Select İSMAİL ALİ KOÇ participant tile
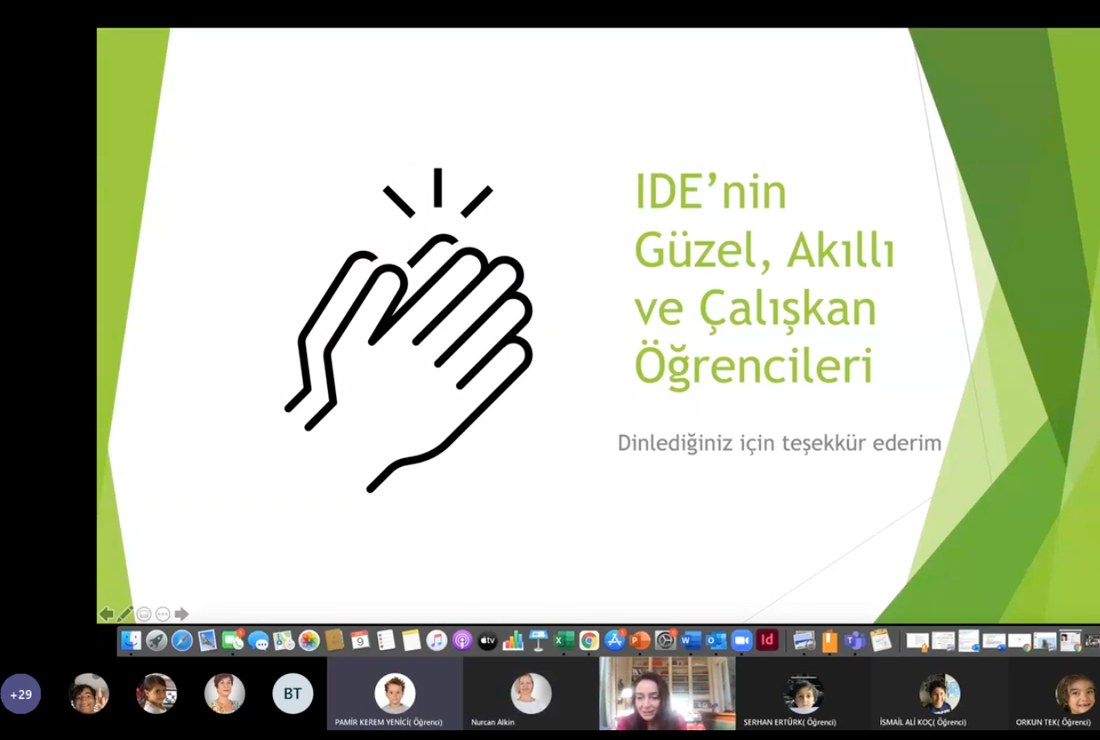Image resolution: width=1100 pixels, height=740 pixels. click(x=939, y=693)
